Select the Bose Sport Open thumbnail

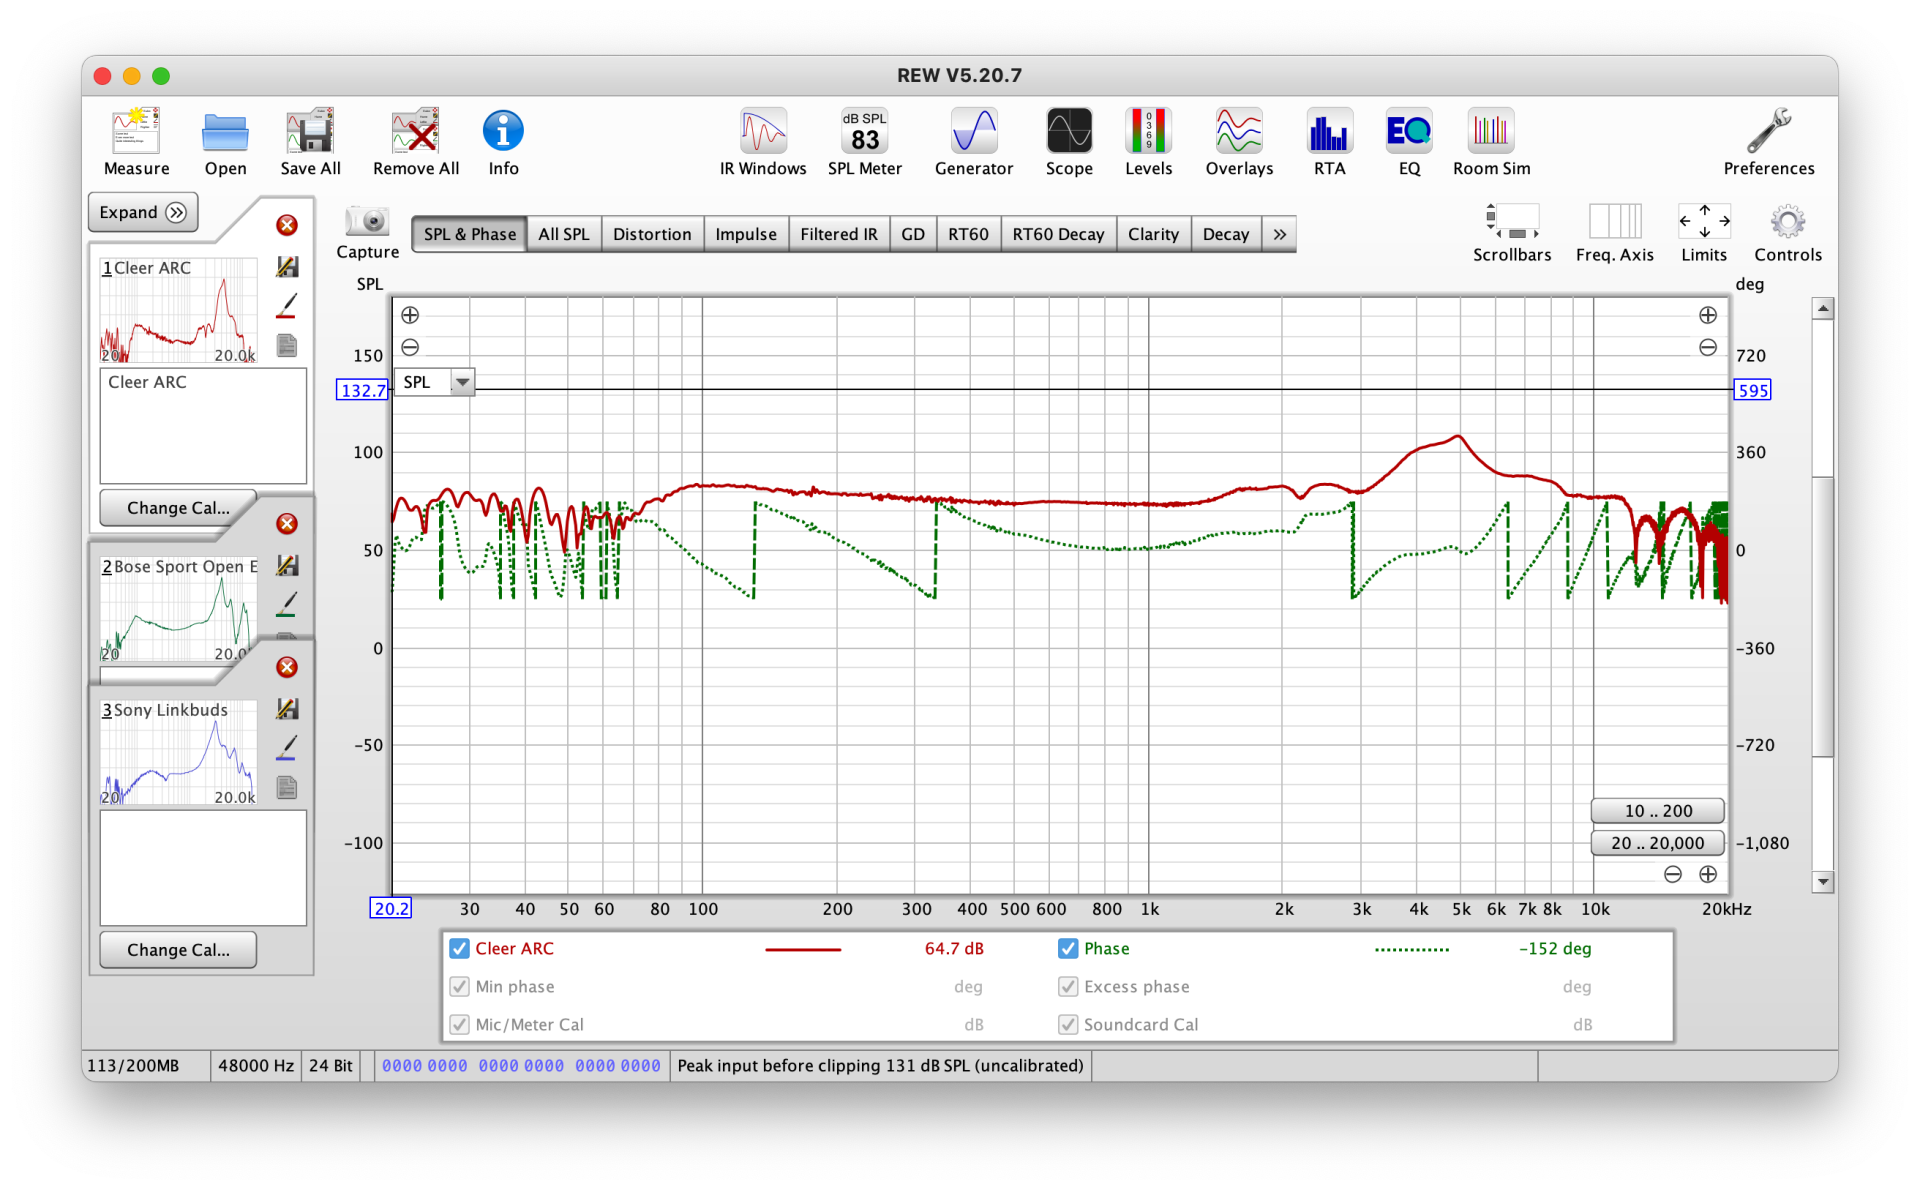(x=178, y=609)
